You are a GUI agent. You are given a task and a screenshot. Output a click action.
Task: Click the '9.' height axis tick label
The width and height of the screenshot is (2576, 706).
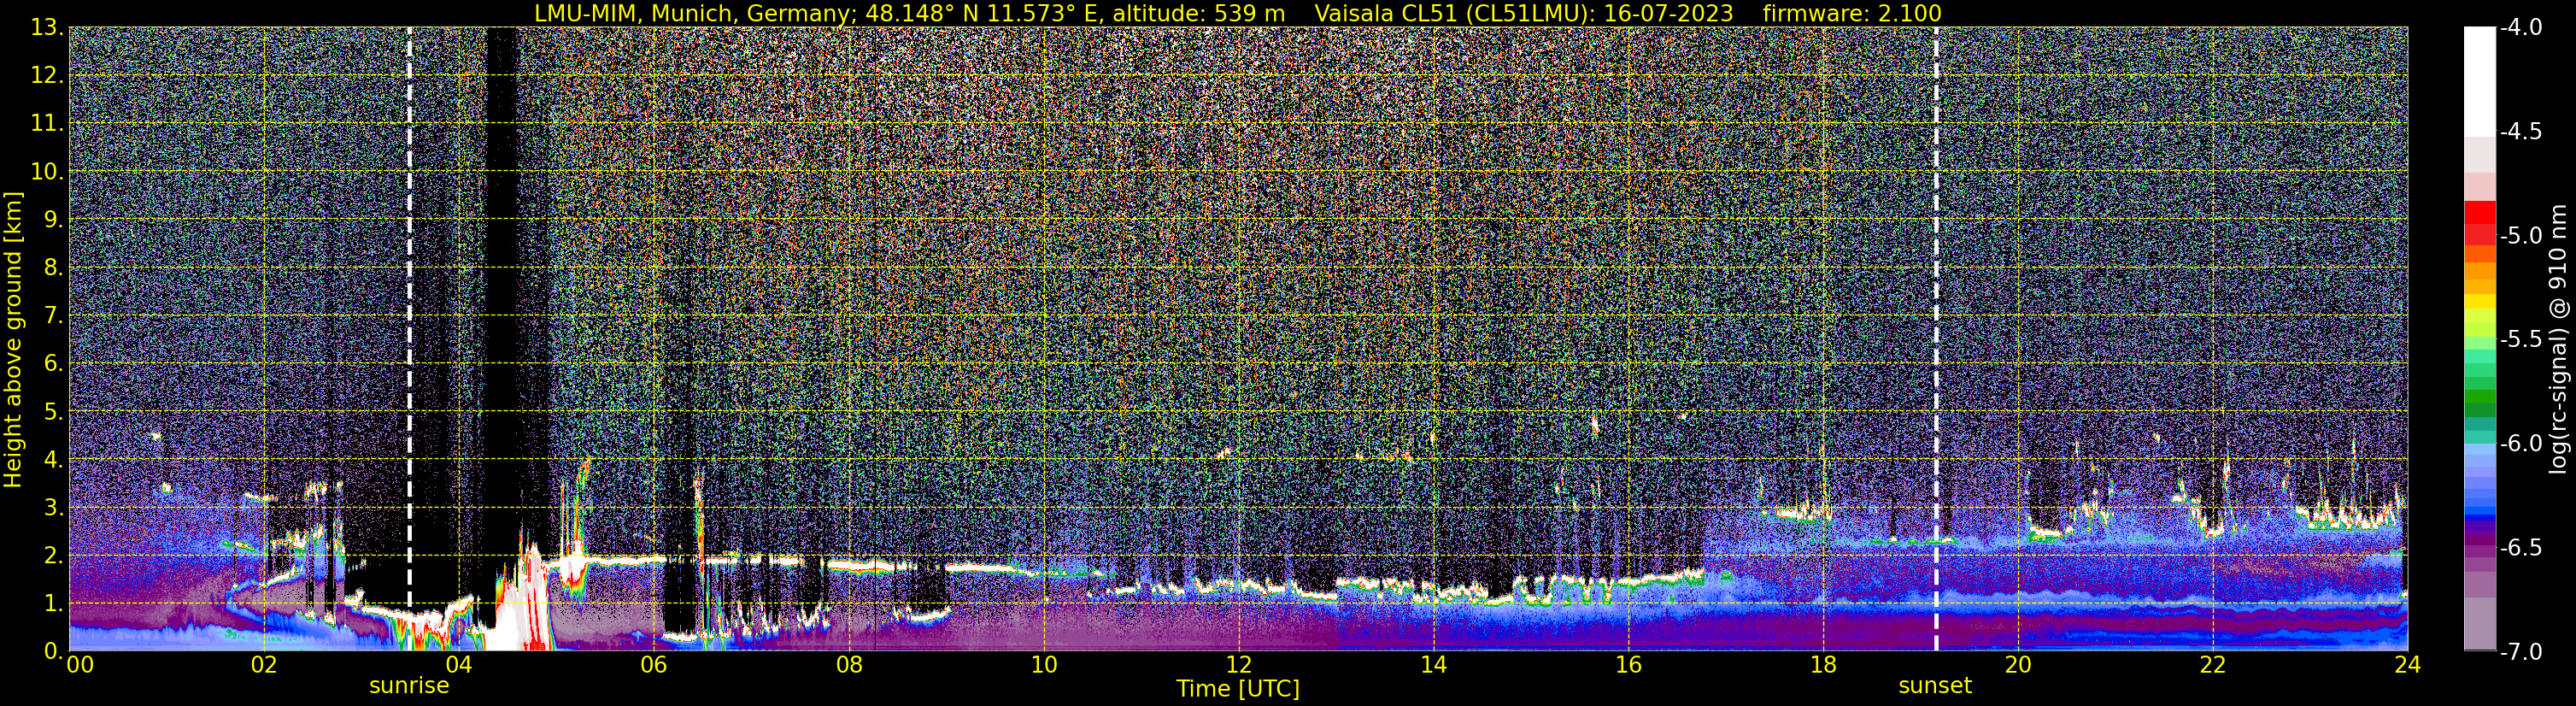[x=54, y=219]
